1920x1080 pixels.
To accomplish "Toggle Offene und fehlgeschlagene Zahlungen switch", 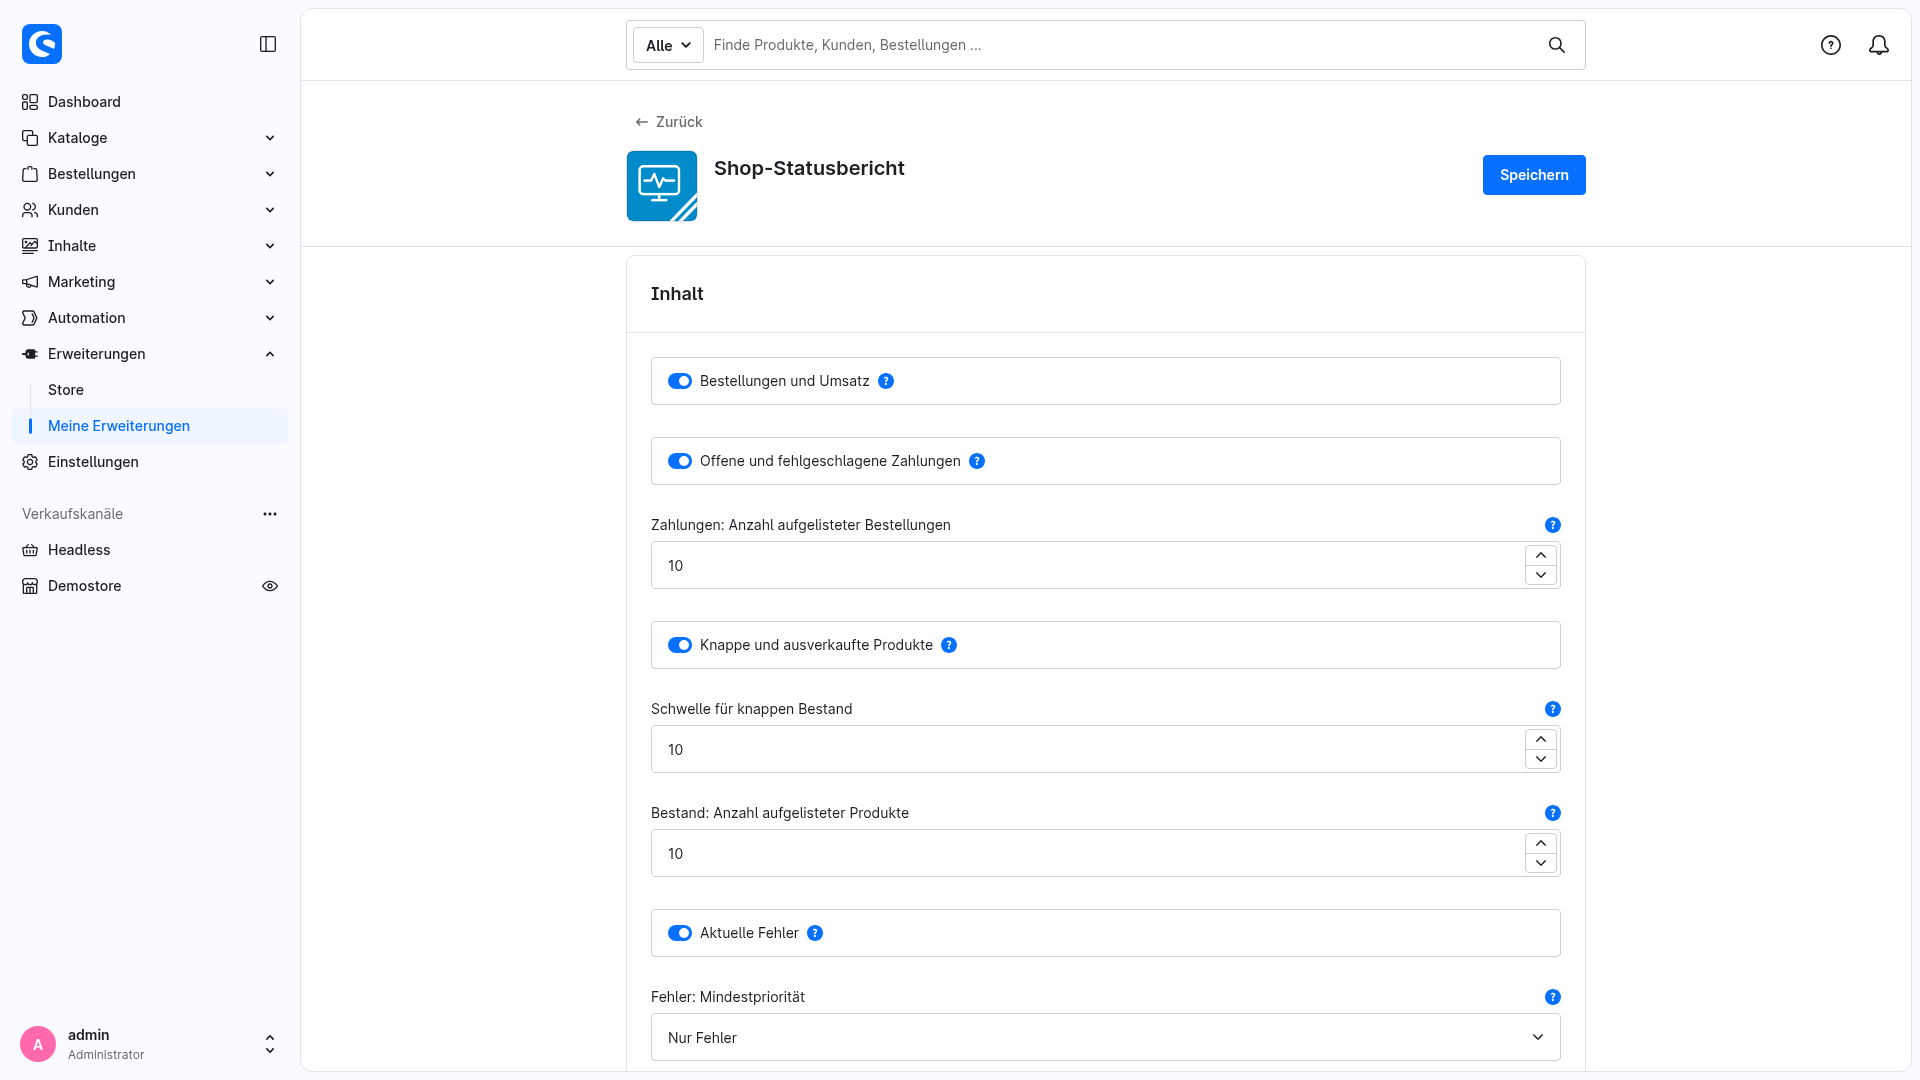I will click(x=680, y=461).
